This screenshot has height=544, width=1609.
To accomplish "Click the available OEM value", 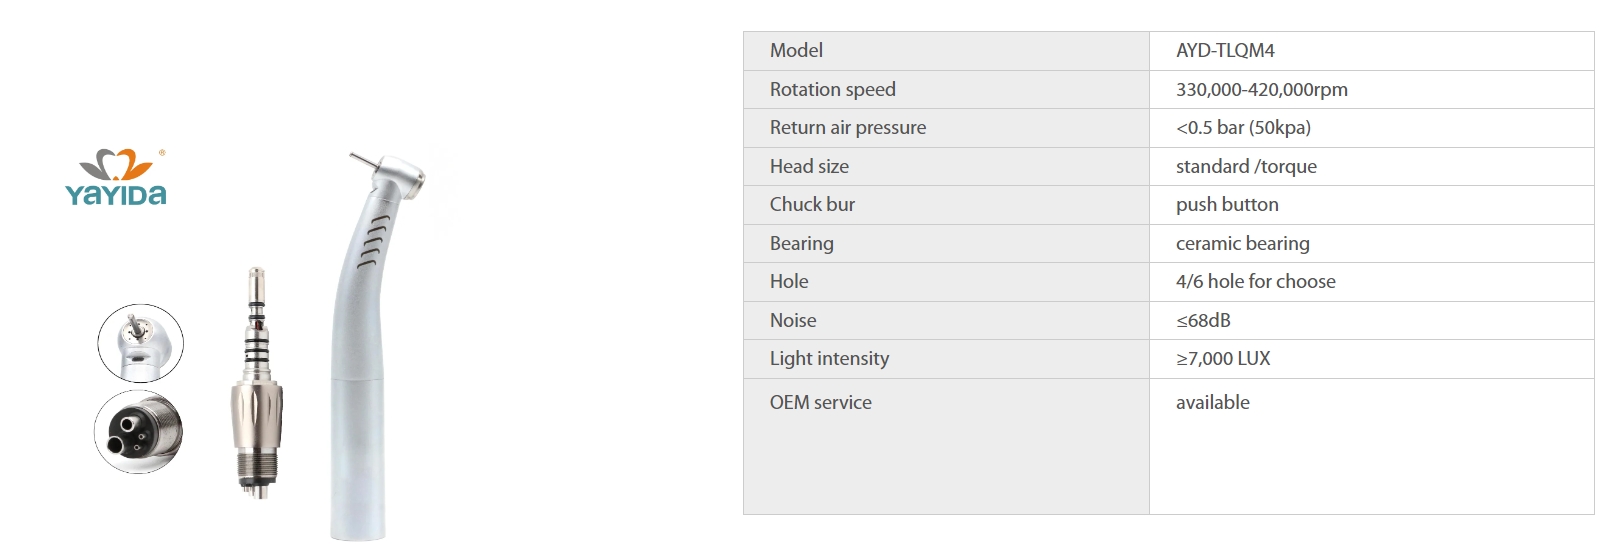I will point(1213,402).
